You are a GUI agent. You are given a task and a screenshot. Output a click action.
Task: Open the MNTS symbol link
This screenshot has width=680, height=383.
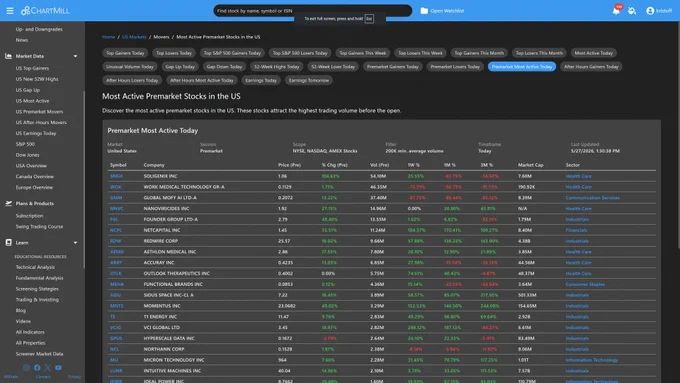coord(117,306)
